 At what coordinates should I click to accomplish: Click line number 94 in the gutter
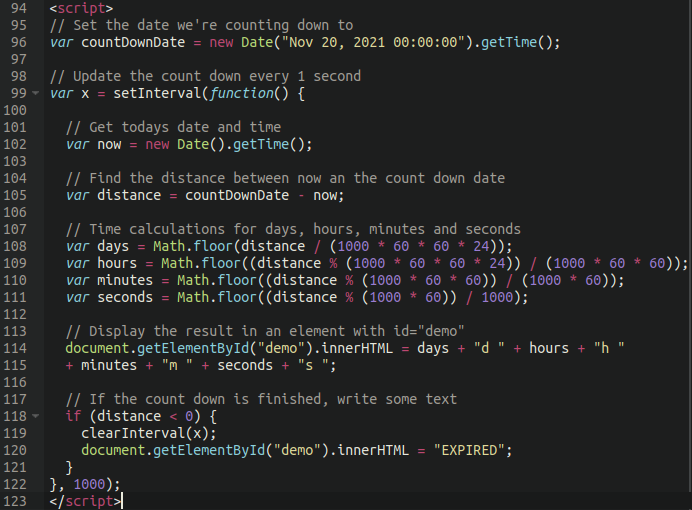click(16, 9)
